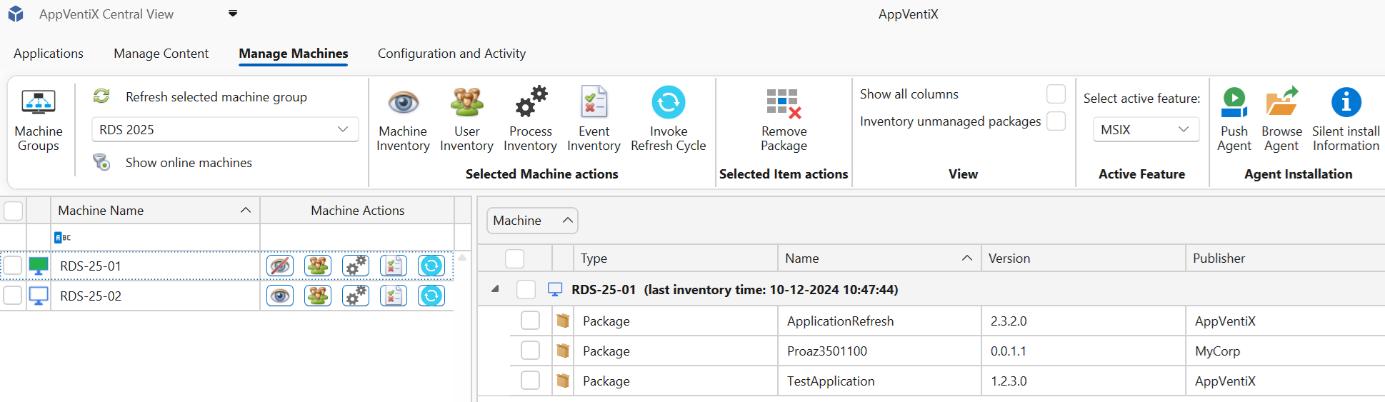Click the ApplicationRefresh package box icon
Image resolution: width=1385 pixels, height=402 pixels.
[563, 321]
